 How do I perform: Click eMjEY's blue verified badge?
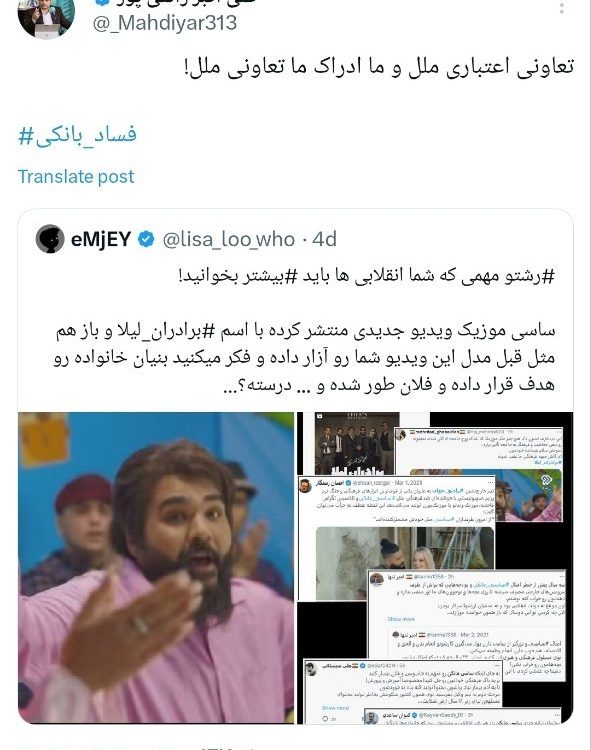(x=146, y=239)
